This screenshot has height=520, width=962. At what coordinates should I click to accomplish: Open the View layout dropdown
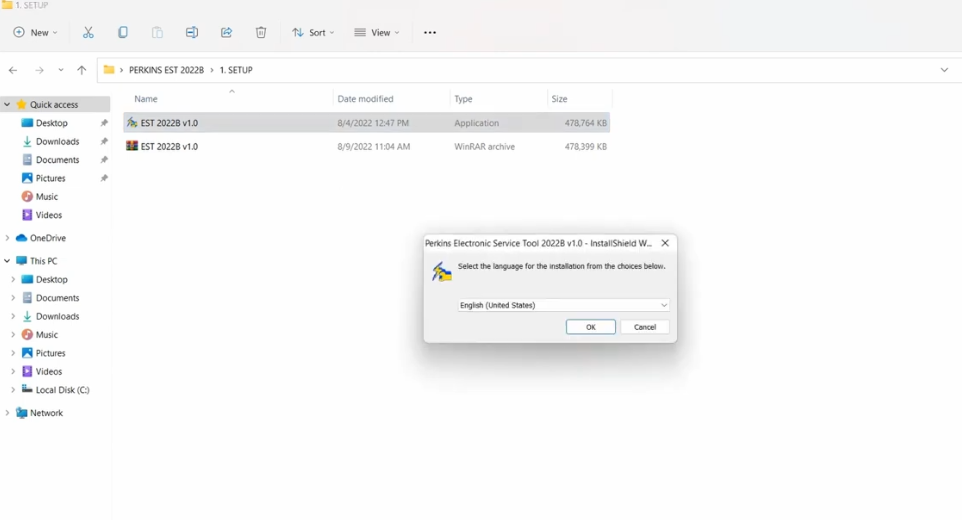coord(377,32)
